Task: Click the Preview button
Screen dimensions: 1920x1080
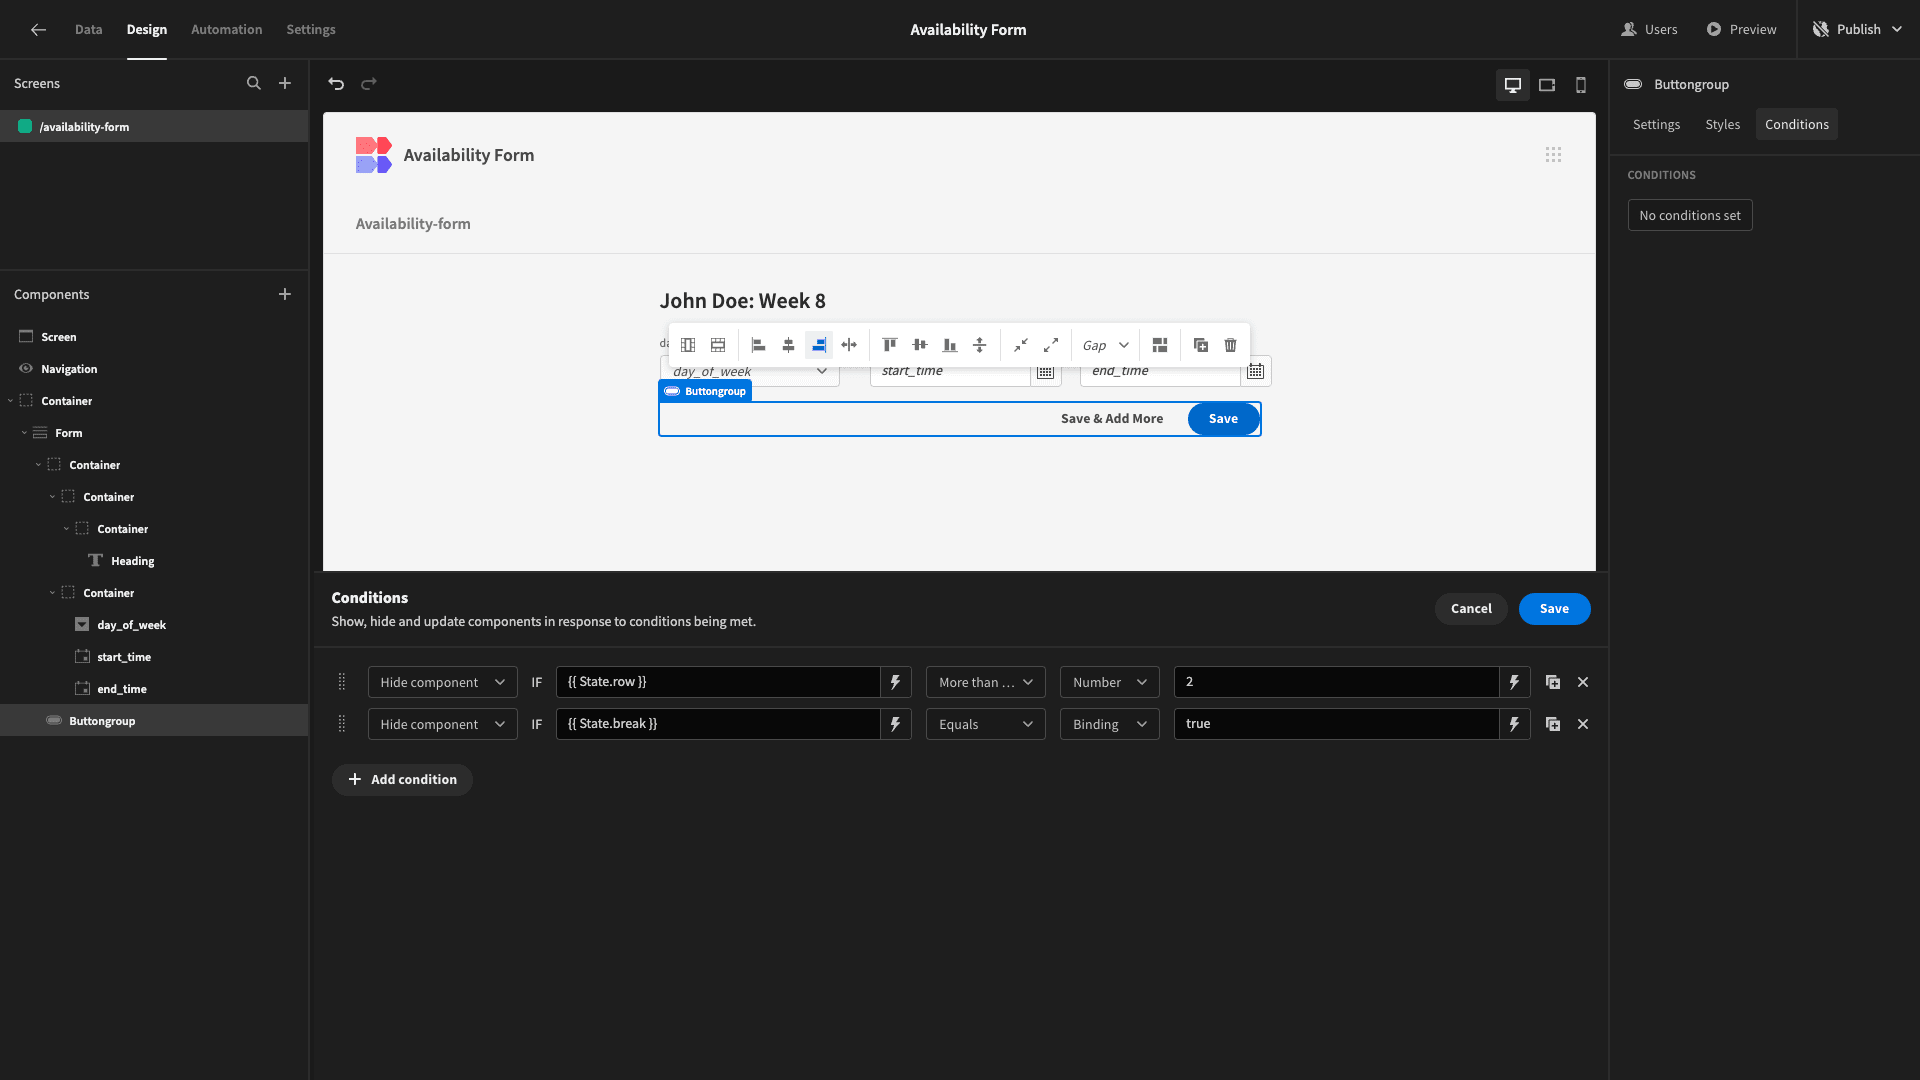Action: point(1741,30)
